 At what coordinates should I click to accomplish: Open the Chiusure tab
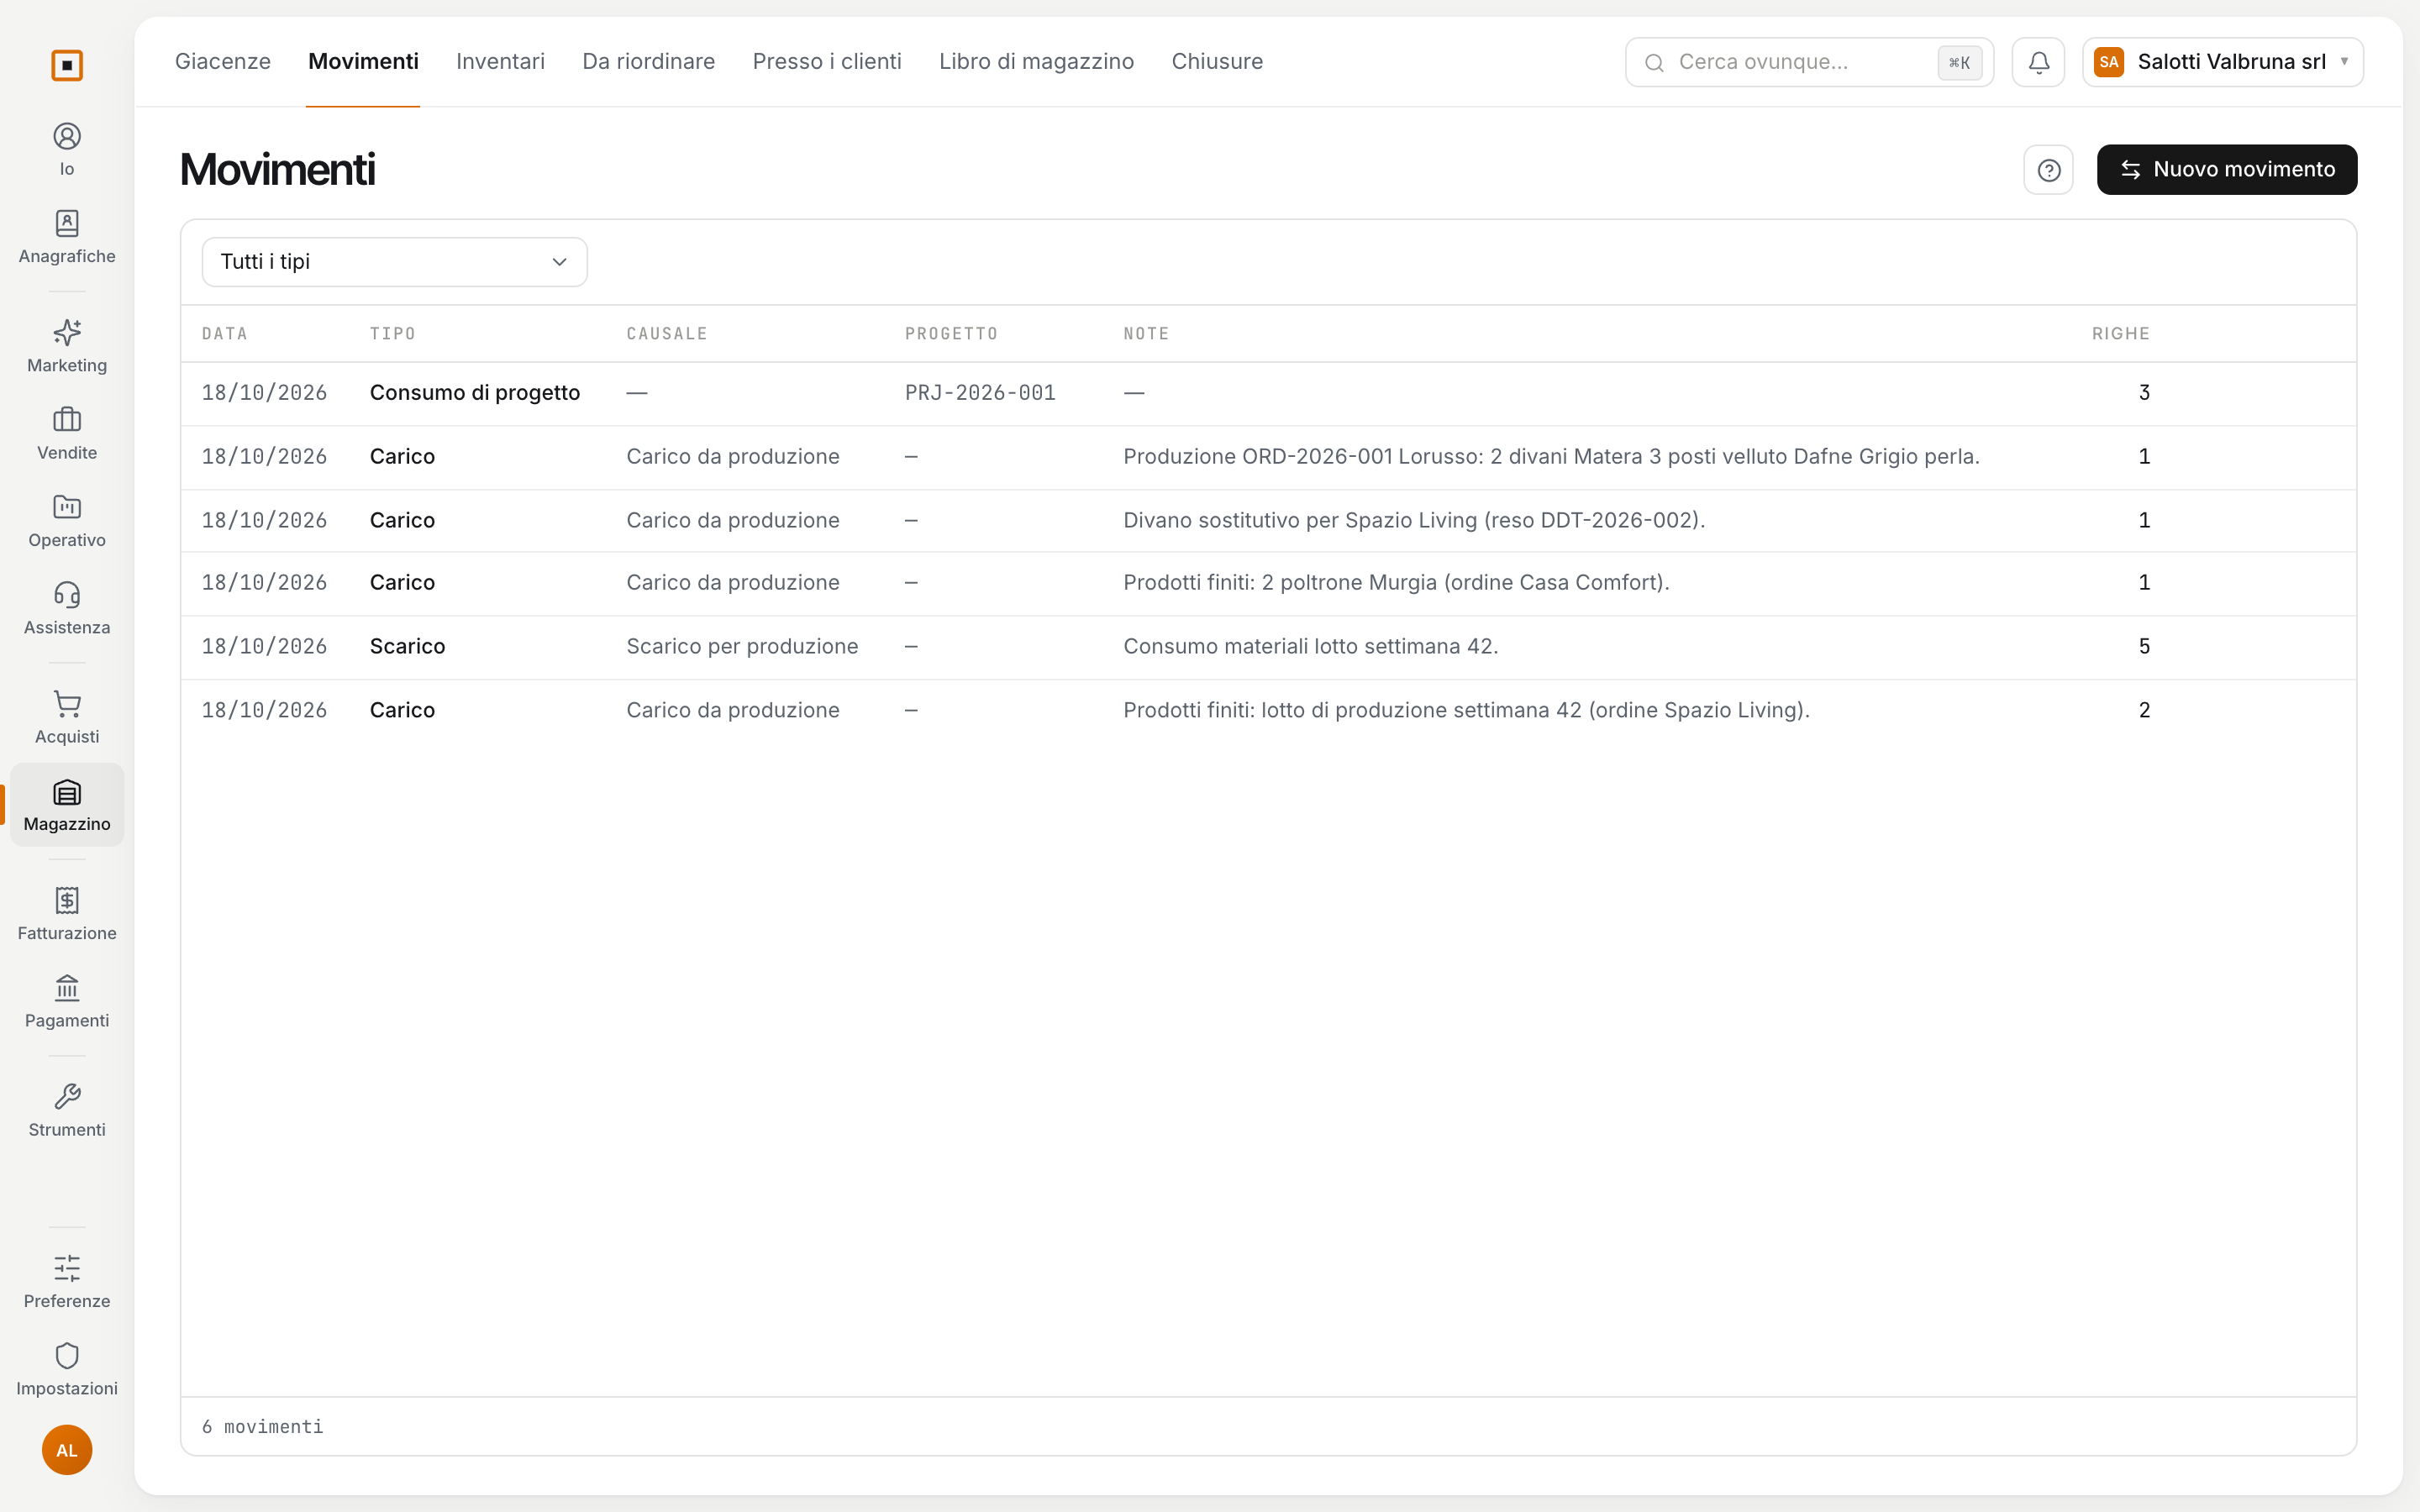(1217, 61)
